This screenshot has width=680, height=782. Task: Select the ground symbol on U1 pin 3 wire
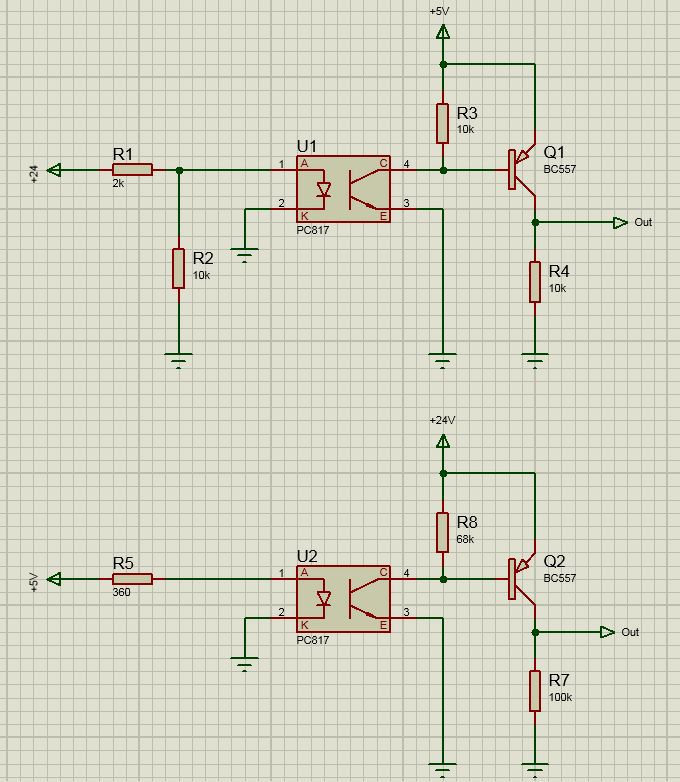click(x=443, y=361)
